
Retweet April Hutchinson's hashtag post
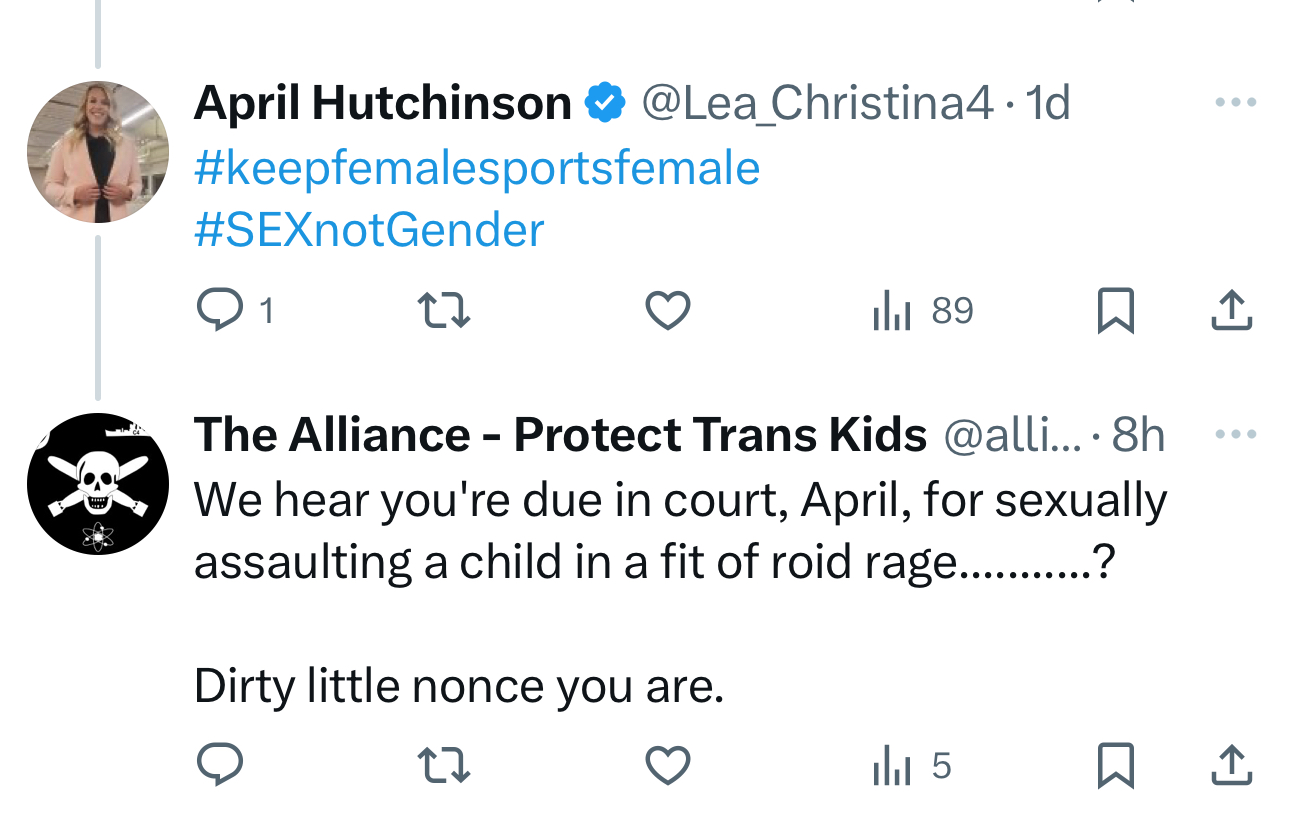tap(443, 311)
